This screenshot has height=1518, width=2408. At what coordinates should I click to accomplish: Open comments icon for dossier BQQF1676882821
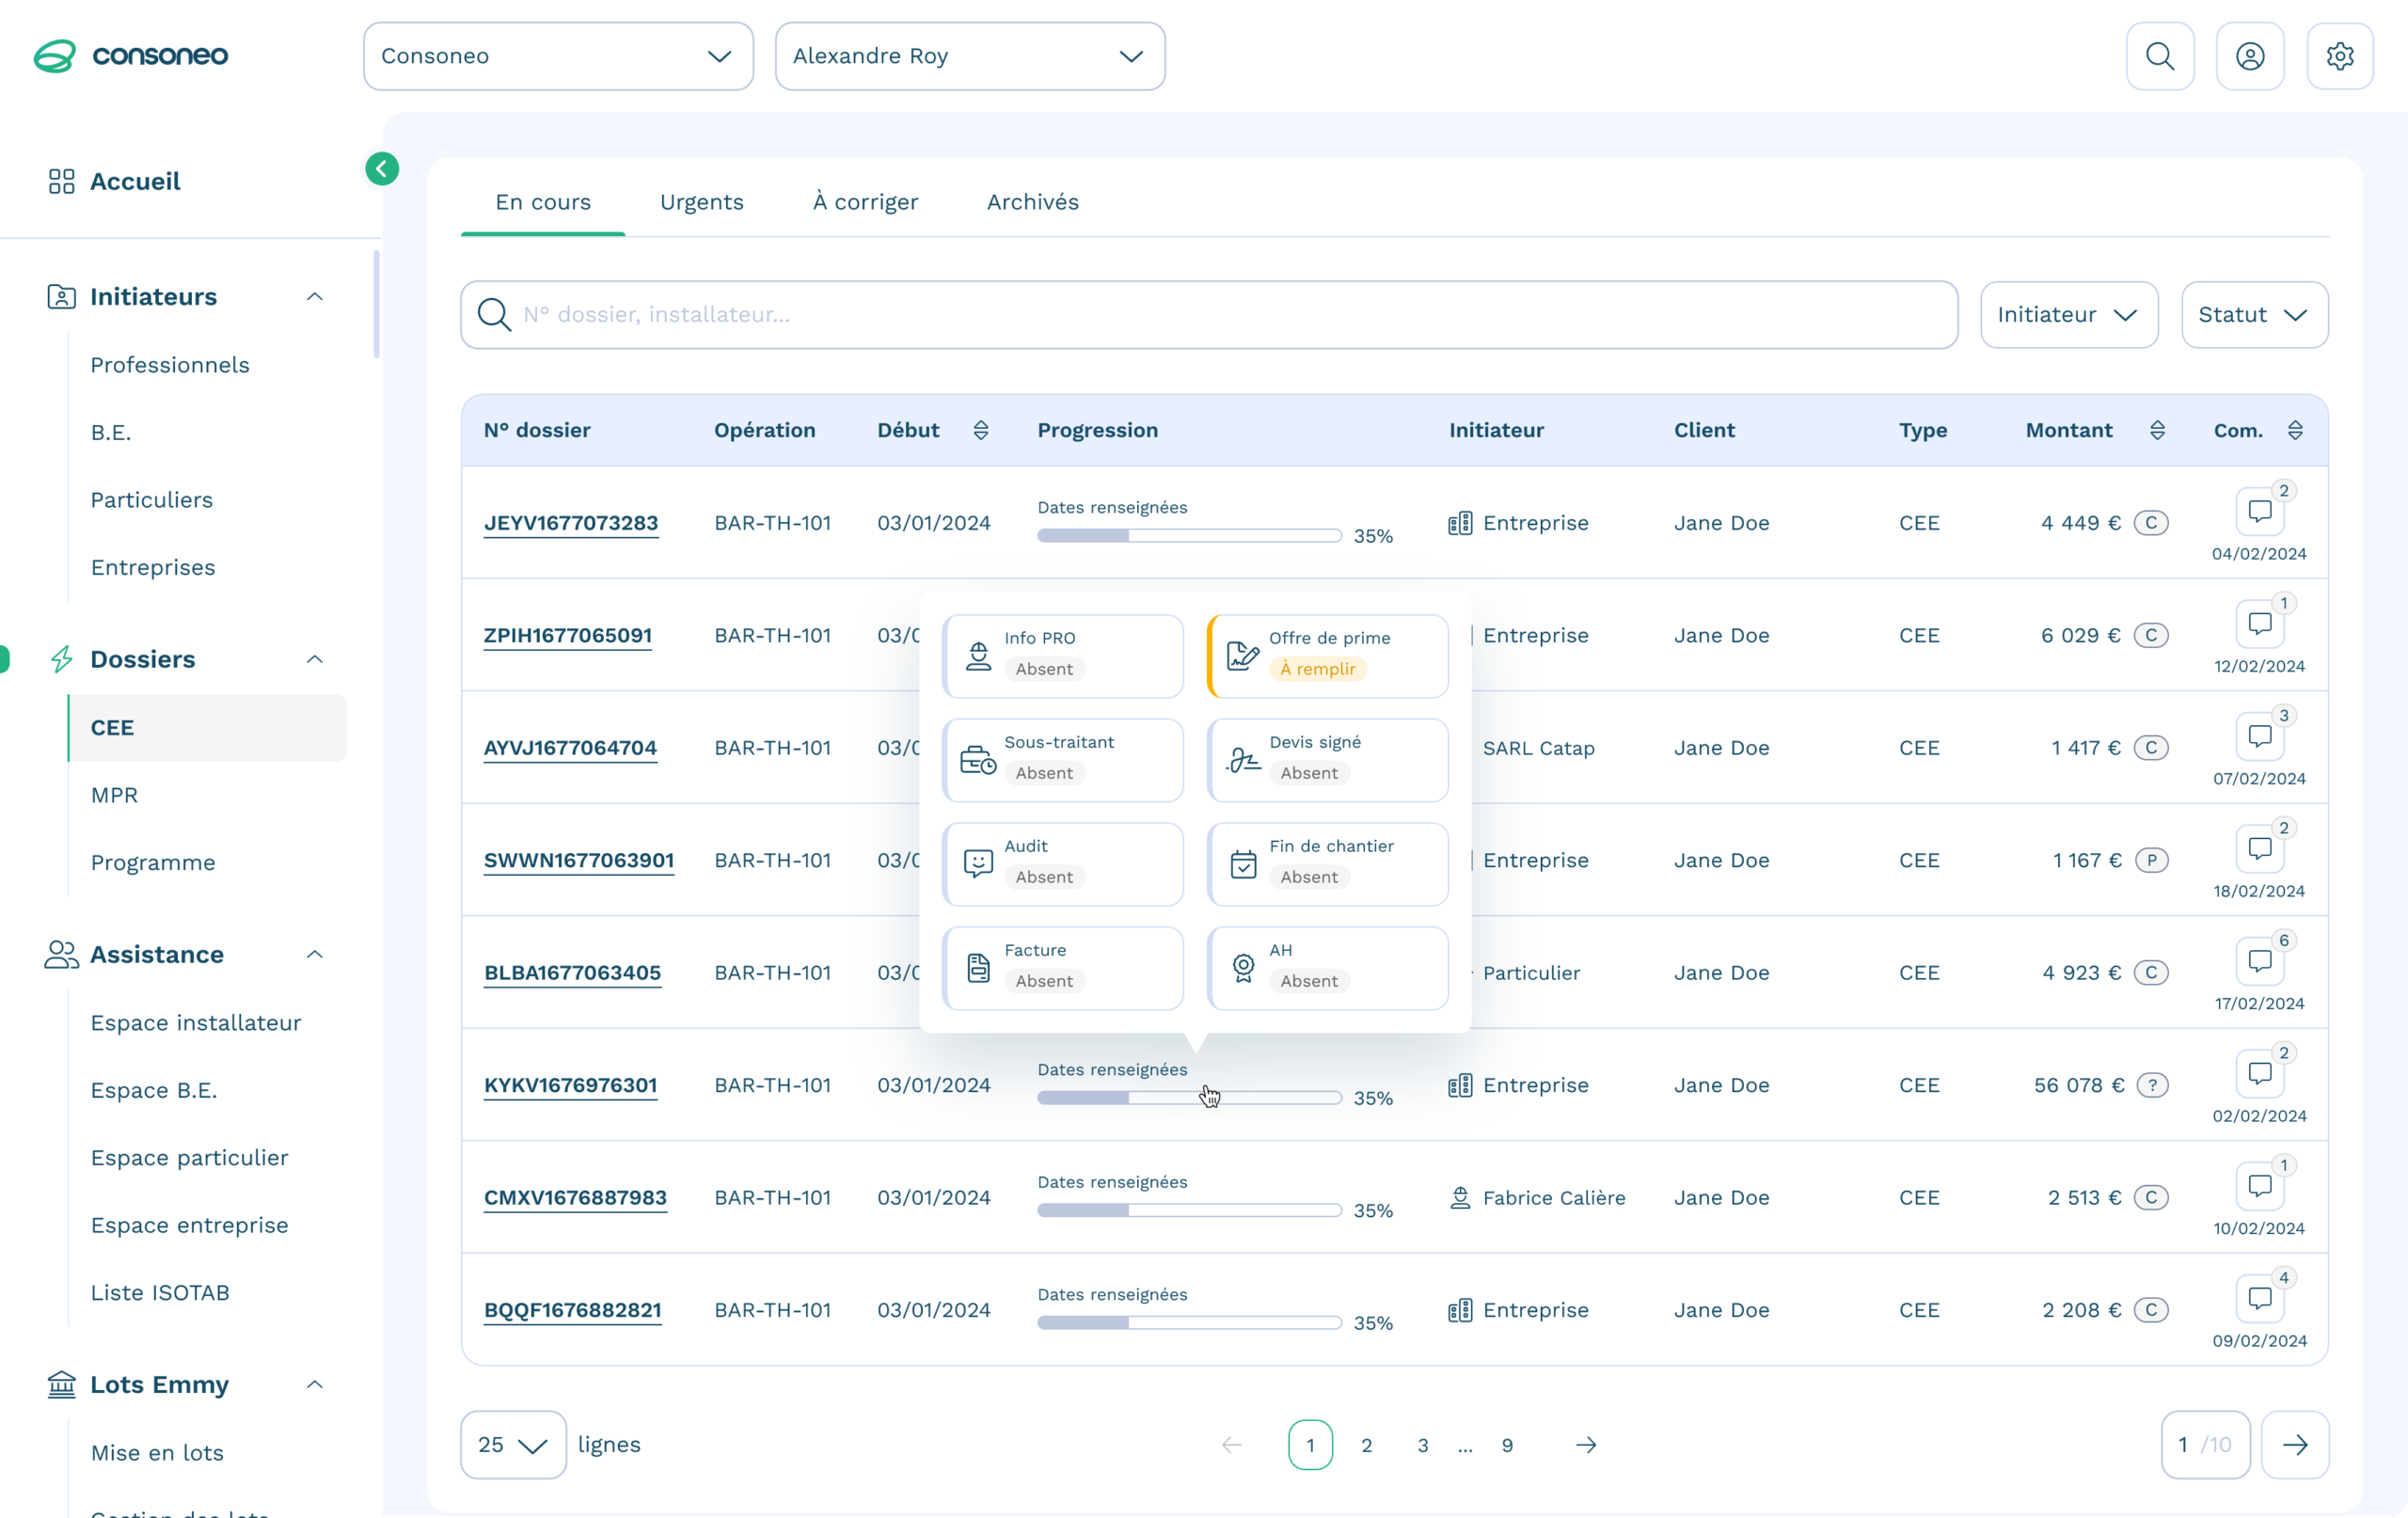tap(2259, 1298)
